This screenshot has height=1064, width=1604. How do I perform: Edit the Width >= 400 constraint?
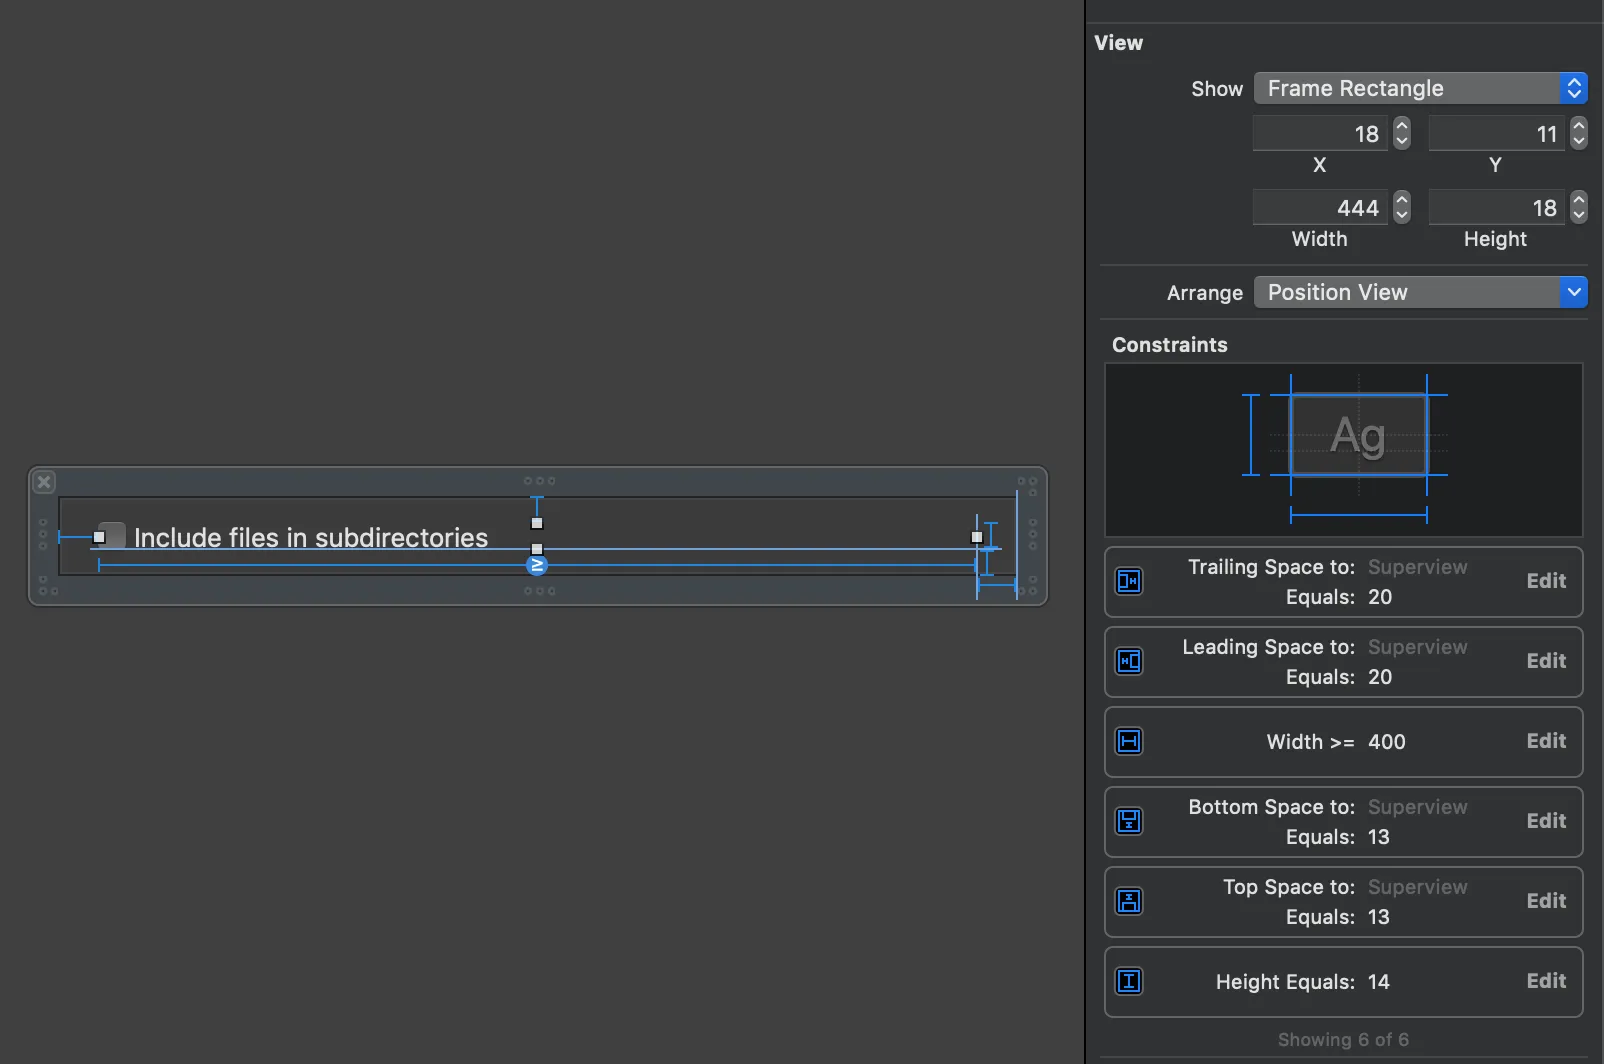coord(1546,741)
